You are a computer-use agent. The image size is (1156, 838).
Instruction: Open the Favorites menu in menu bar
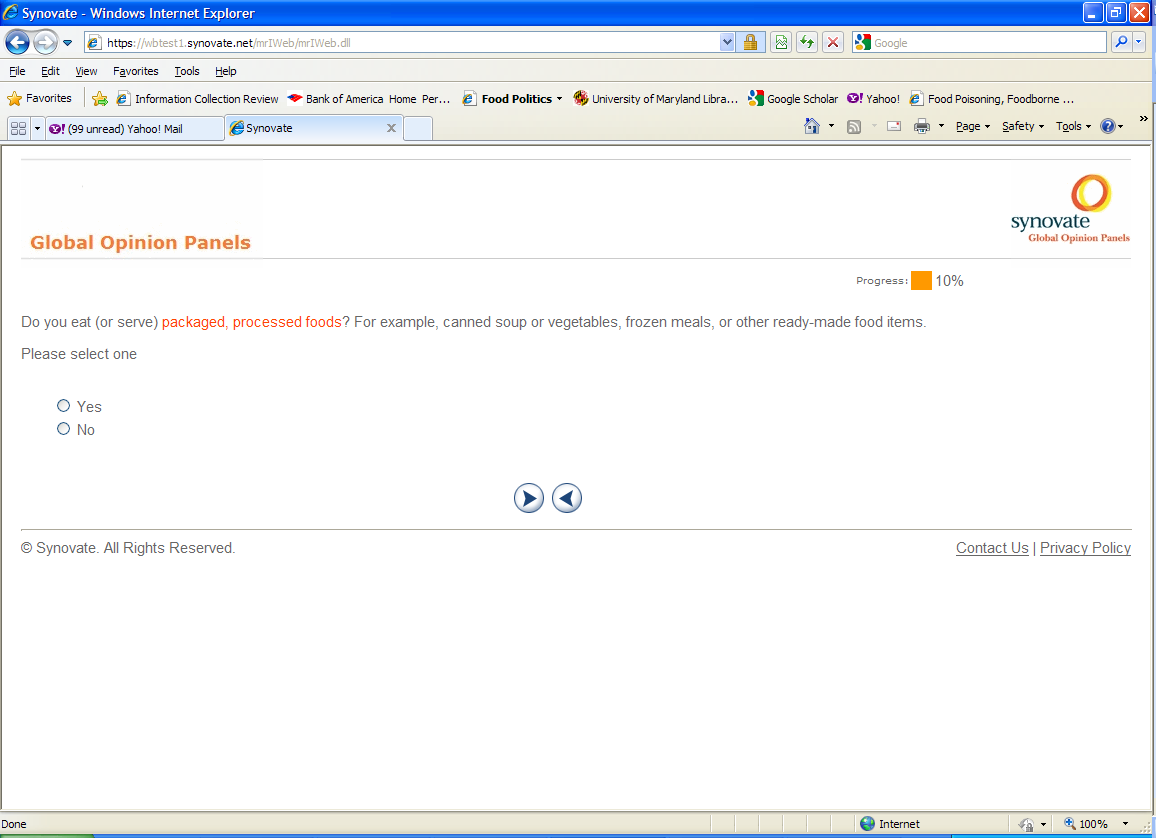pyautogui.click(x=136, y=71)
